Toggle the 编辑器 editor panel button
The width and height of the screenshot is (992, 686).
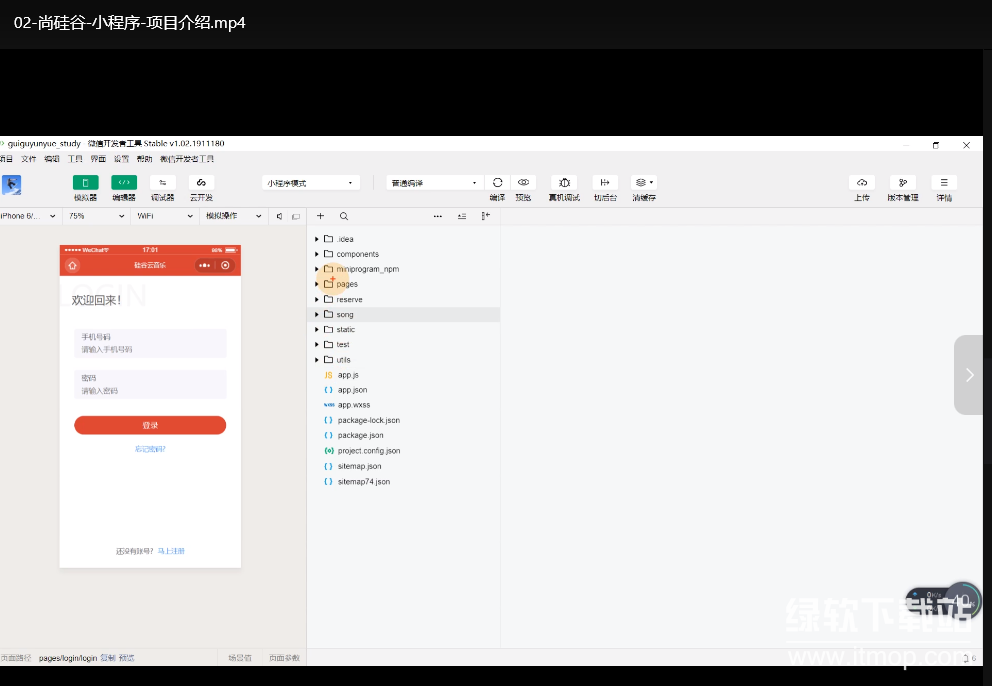pos(124,183)
